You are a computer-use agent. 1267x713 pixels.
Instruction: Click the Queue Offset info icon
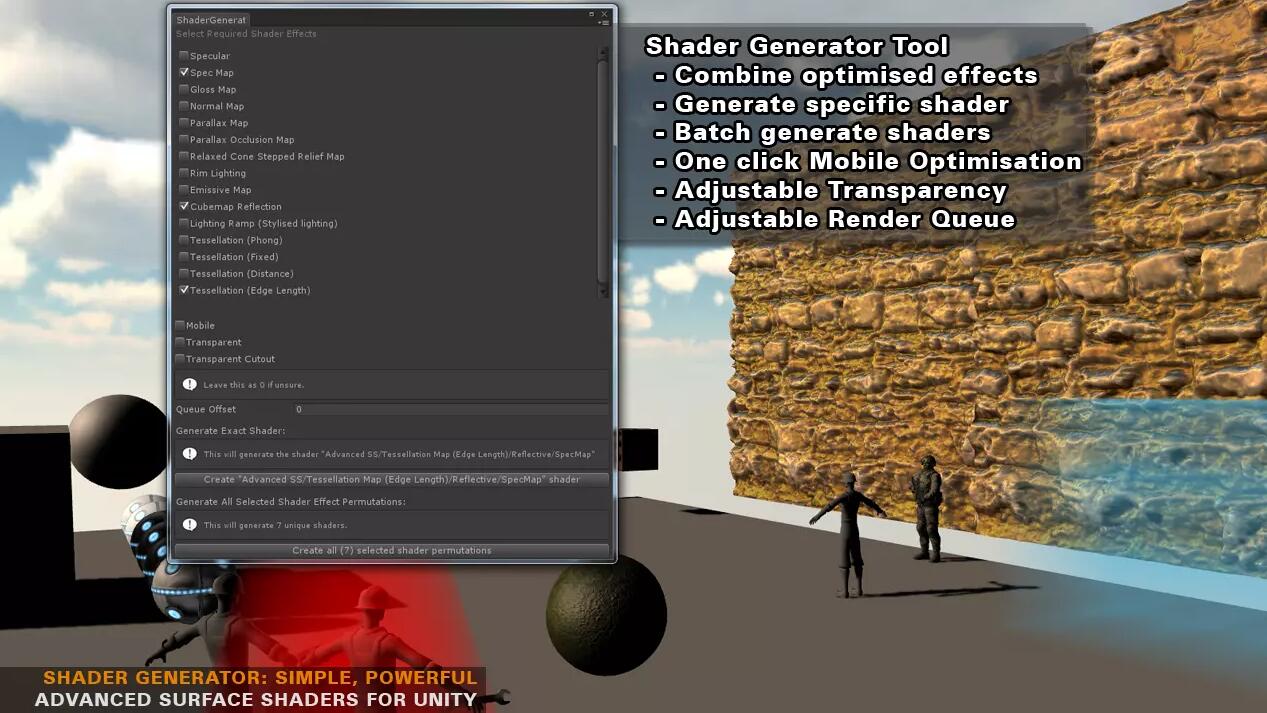pyautogui.click(x=189, y=384)
